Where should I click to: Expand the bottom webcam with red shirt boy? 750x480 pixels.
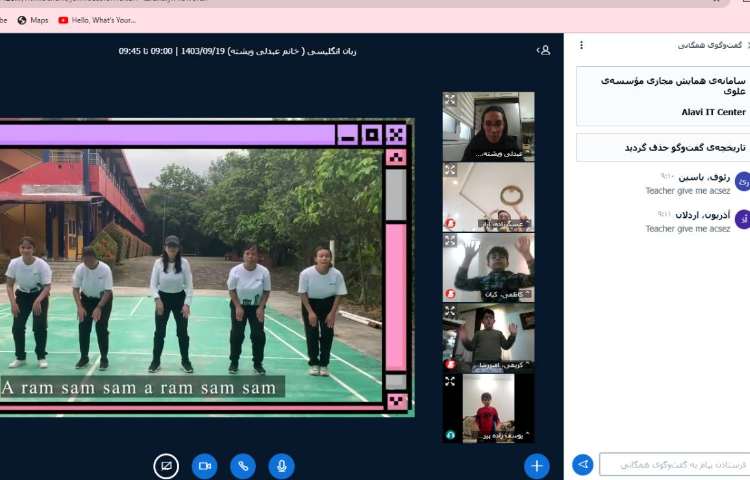click(451, 381)
